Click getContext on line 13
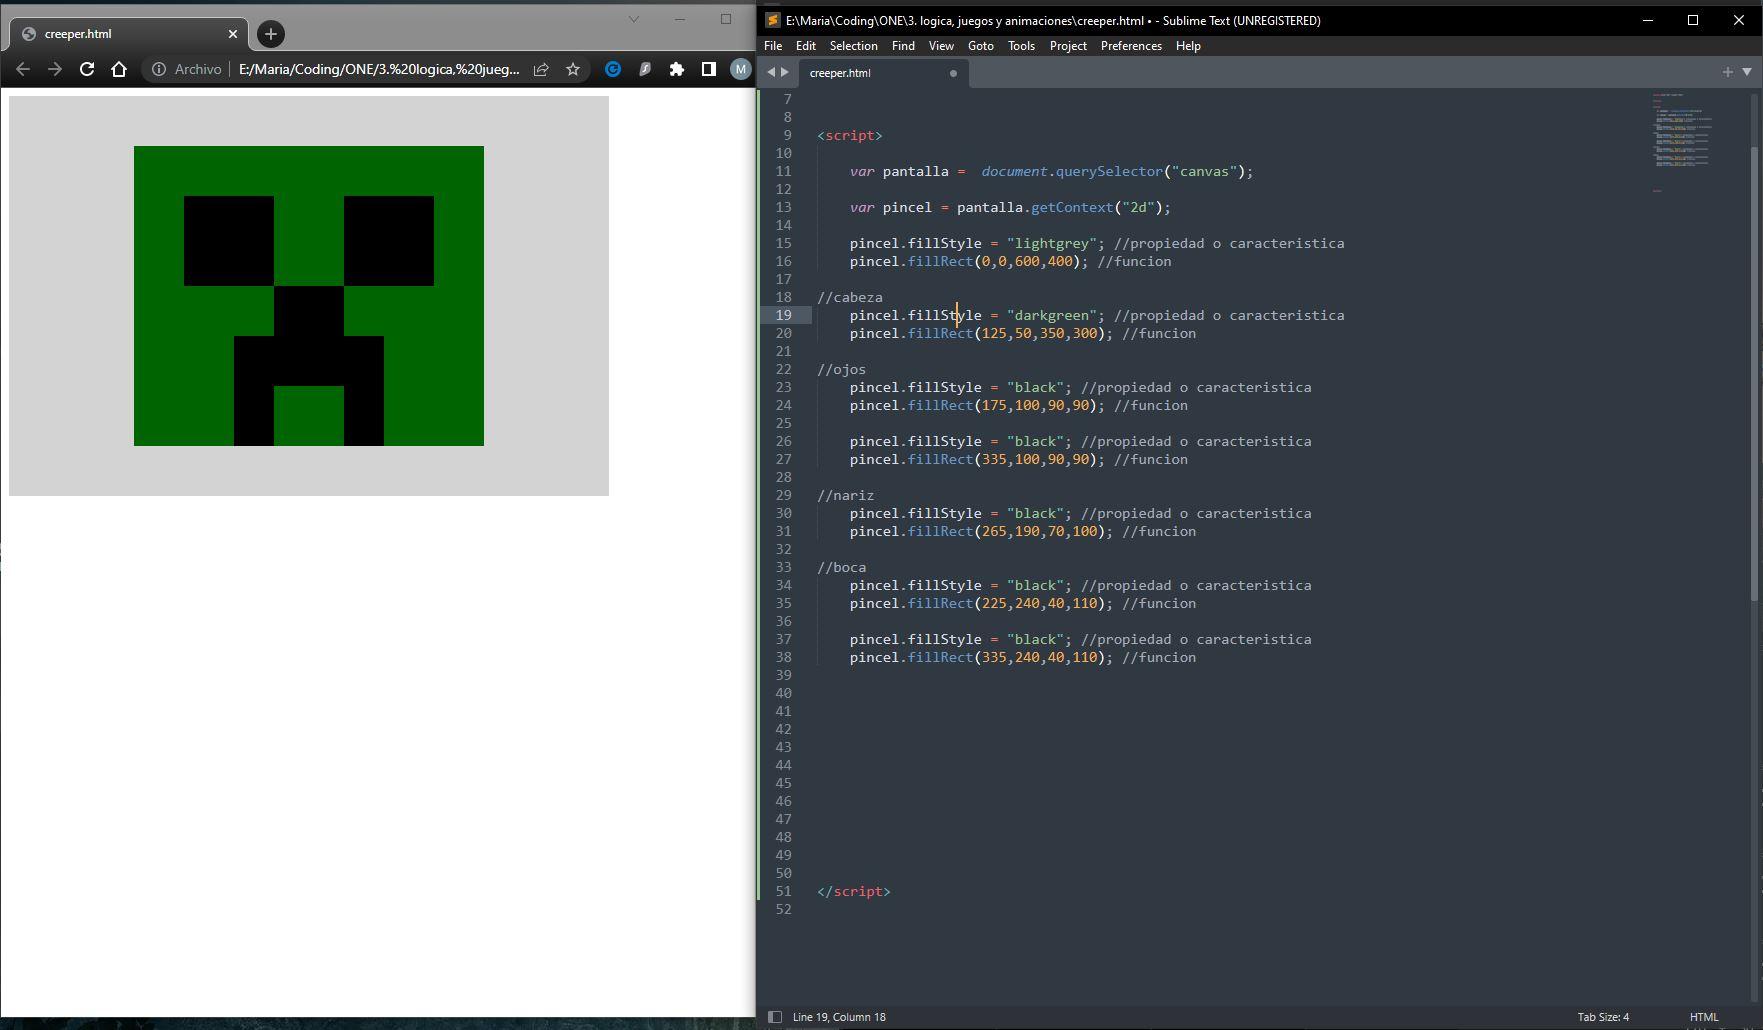 (x=1072, y=207)
